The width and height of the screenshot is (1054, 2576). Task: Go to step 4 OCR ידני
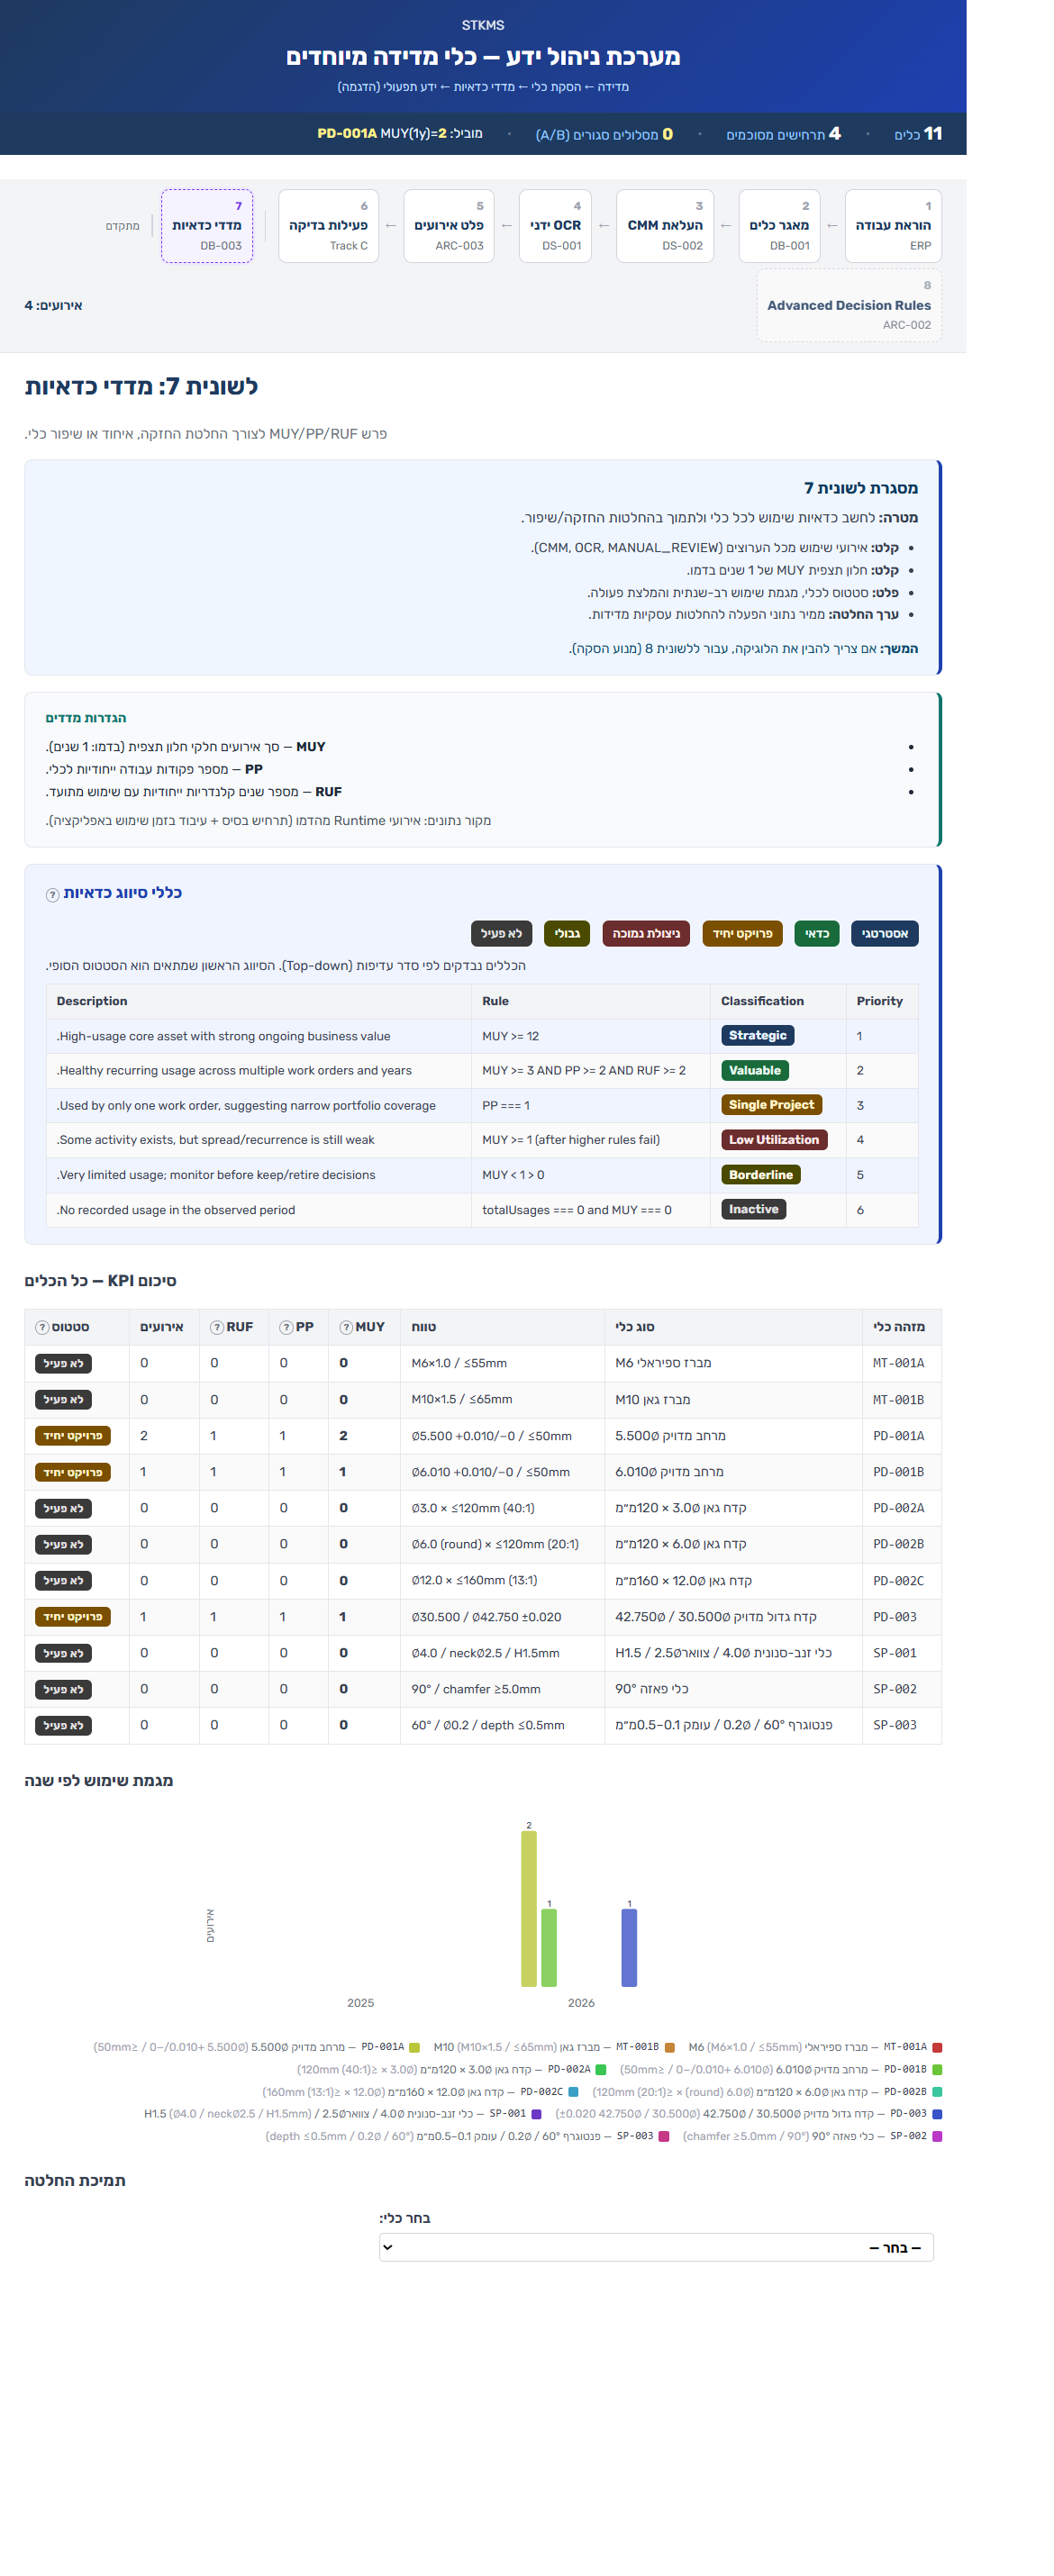[555, 226]
